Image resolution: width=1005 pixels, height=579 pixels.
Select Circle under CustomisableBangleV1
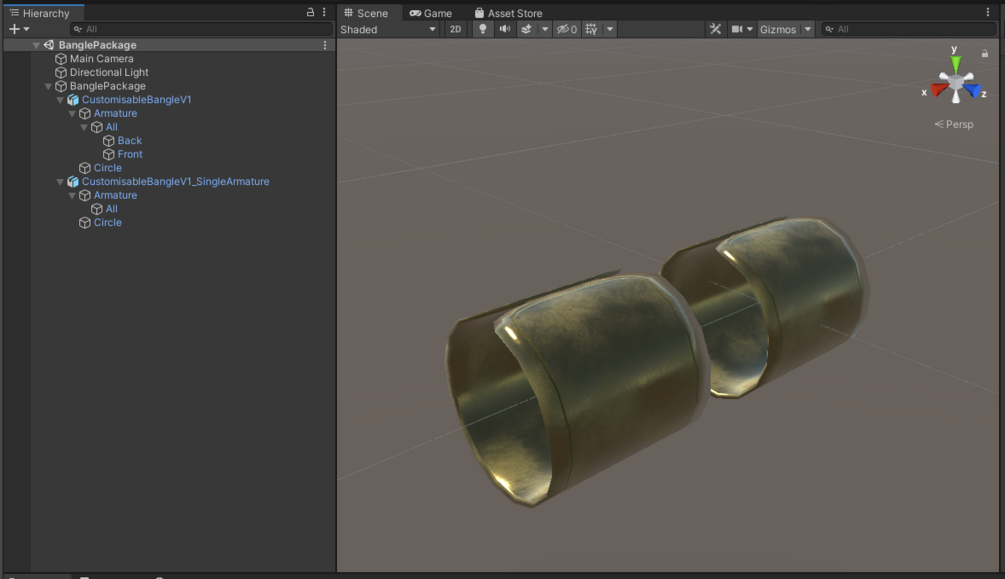point(108,168)
